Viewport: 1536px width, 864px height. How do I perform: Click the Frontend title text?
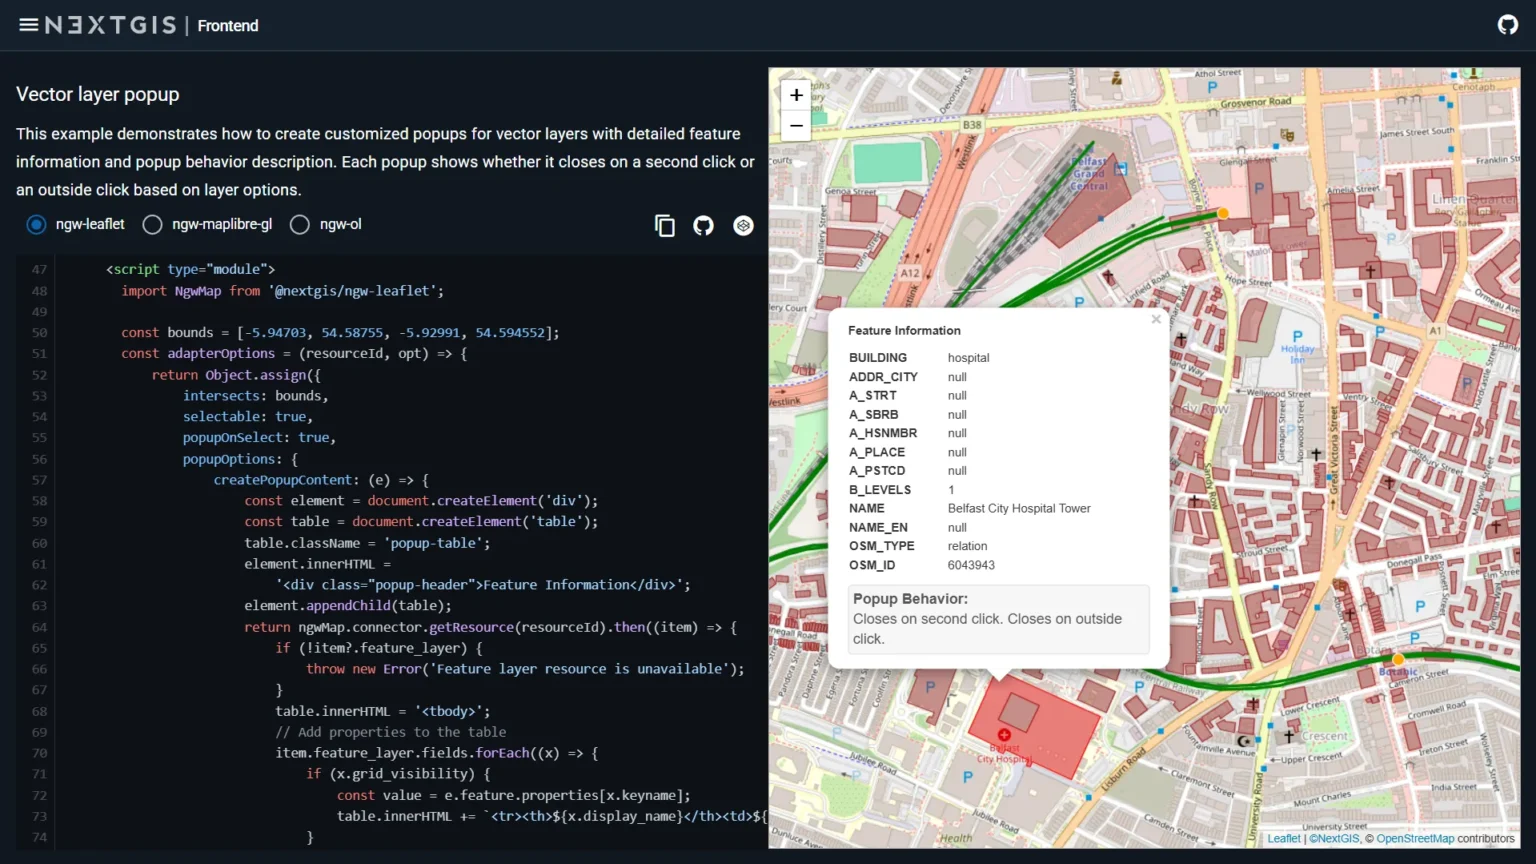(228, 26)
